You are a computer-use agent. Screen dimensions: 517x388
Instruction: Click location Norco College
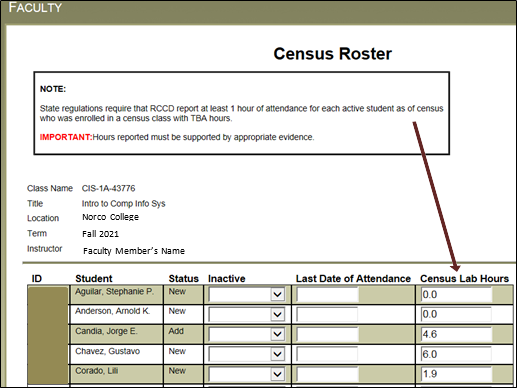click(x=111, y=217)
